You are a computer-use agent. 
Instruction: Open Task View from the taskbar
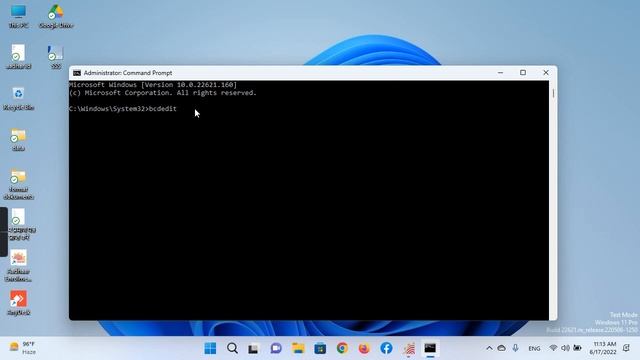coord(253,349)
